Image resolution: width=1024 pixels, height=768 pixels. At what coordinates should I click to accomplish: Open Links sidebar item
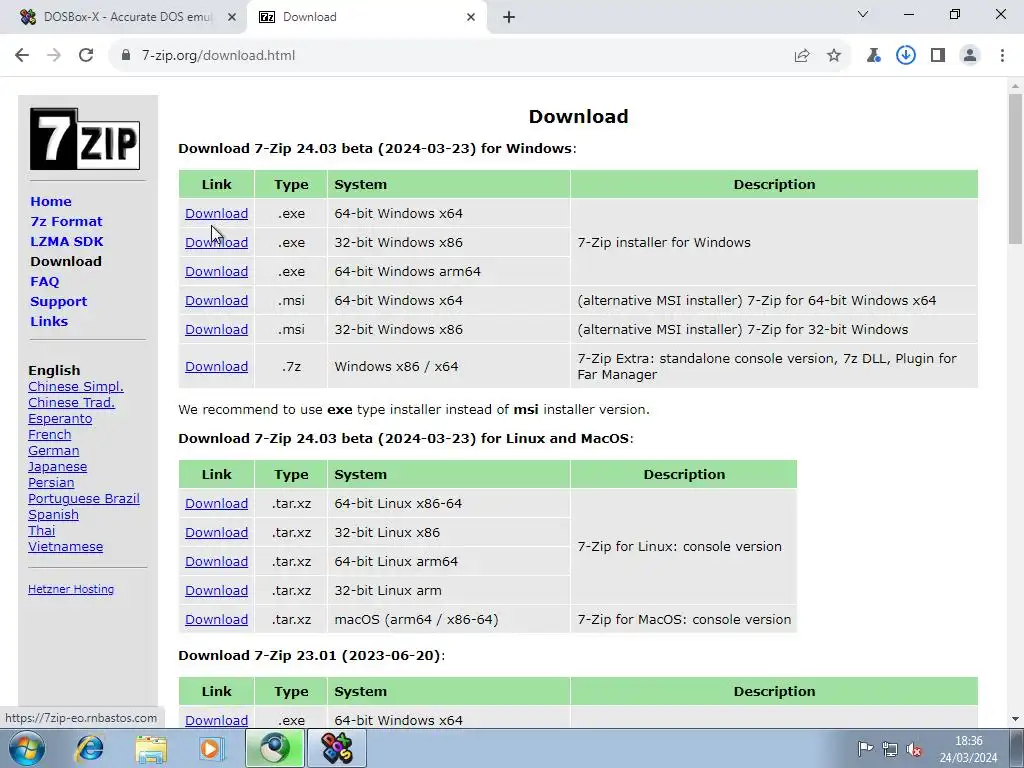(x=49, y=321)
